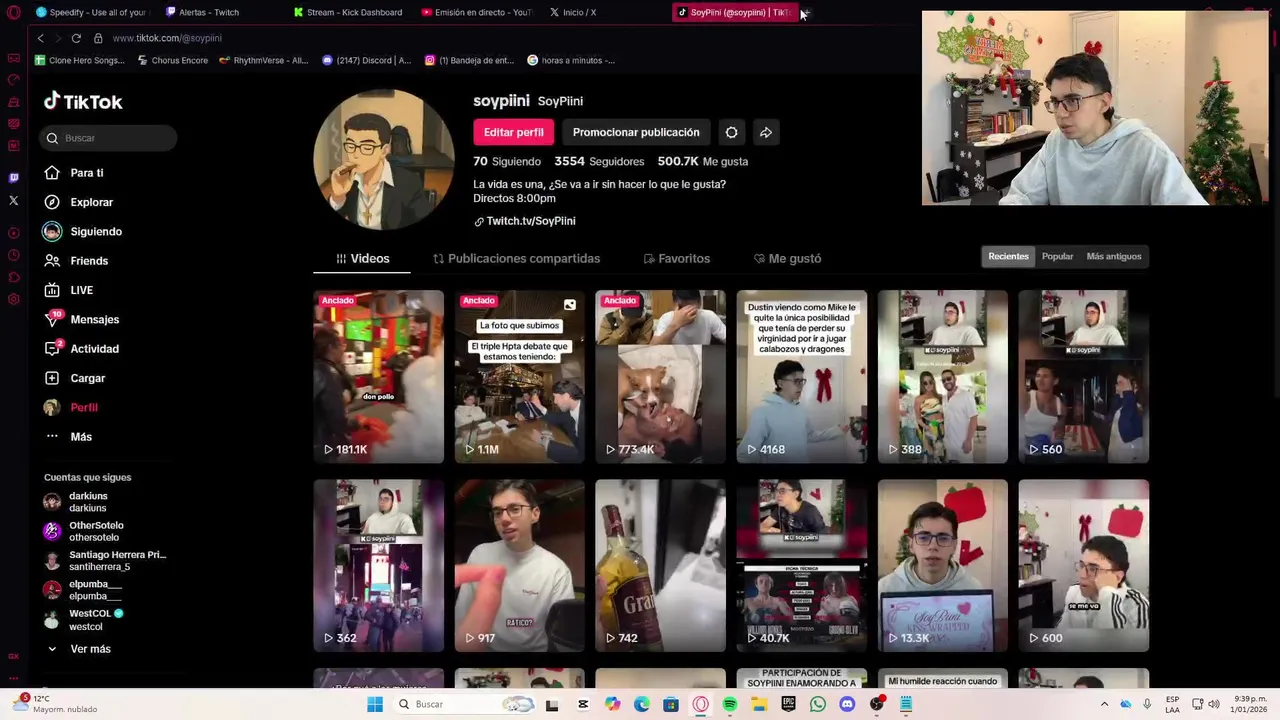Image resolution: width=1280 pixels, height=720 pixels.
Task: Open Microsoft Edge from taskbar
Action: 642,704
